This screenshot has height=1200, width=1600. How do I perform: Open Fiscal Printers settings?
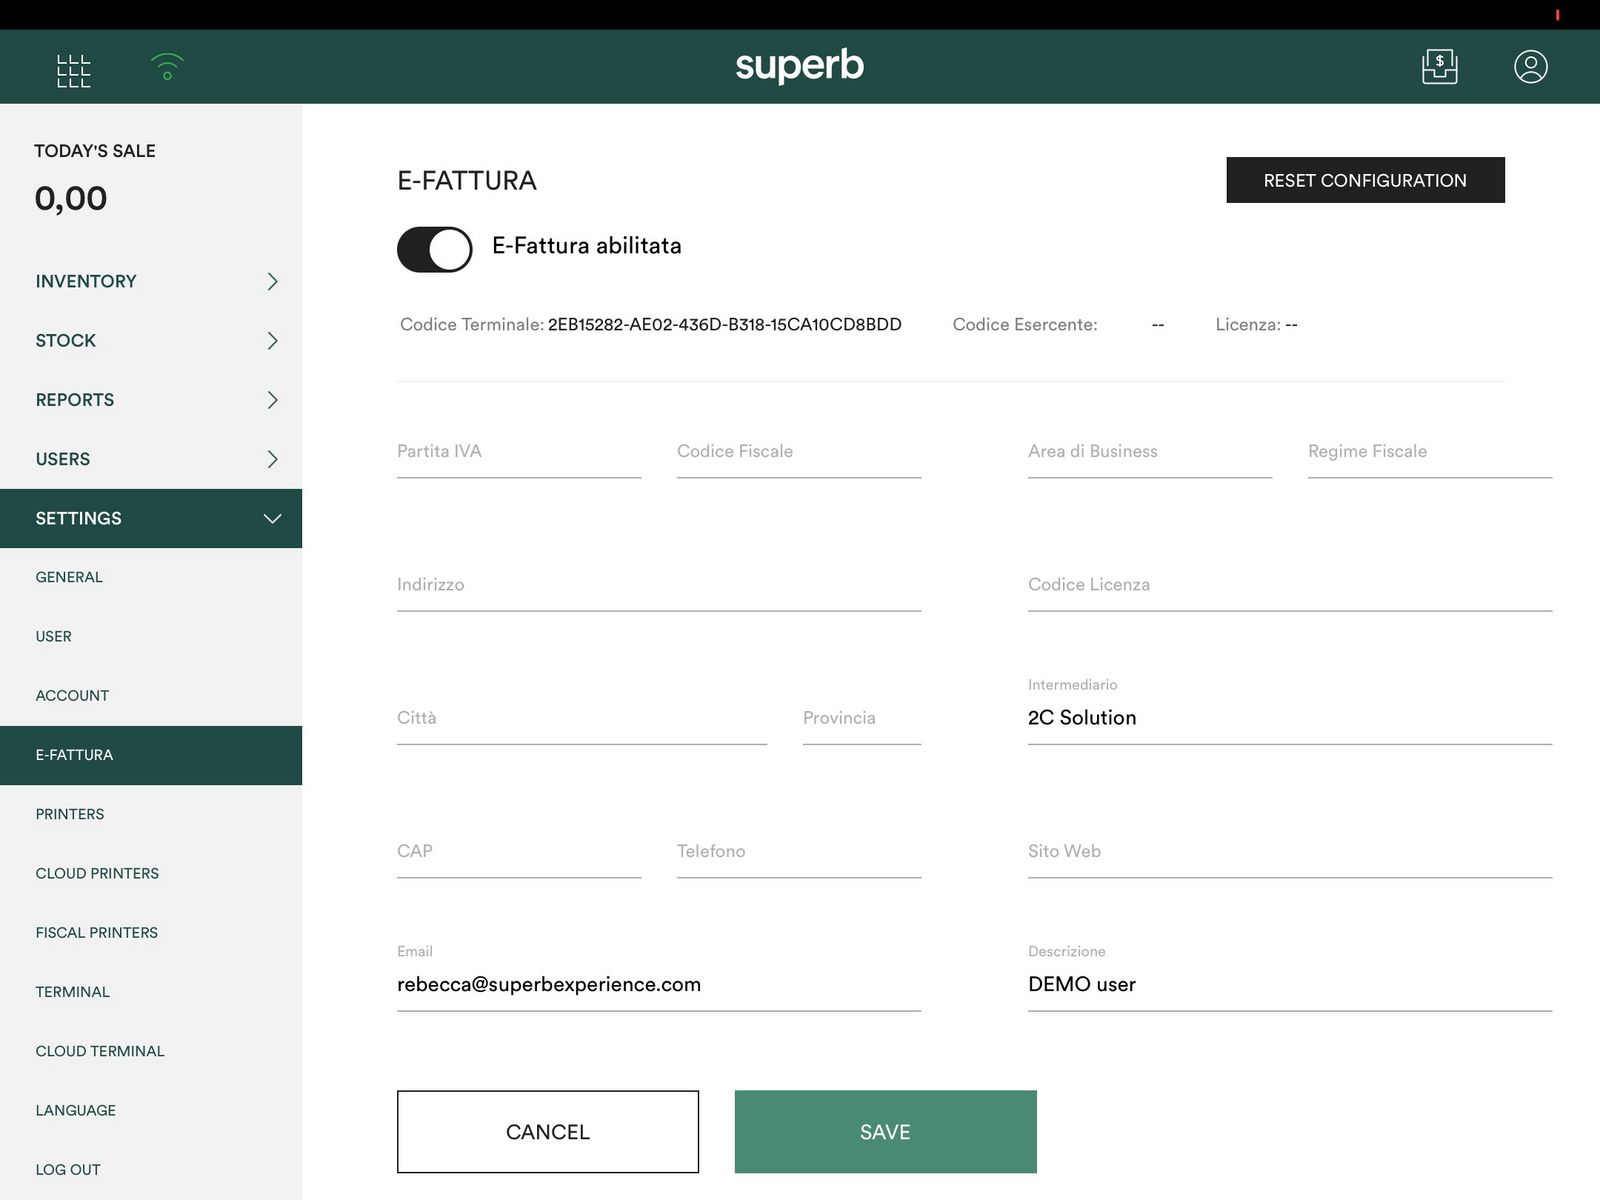point(151,932)
